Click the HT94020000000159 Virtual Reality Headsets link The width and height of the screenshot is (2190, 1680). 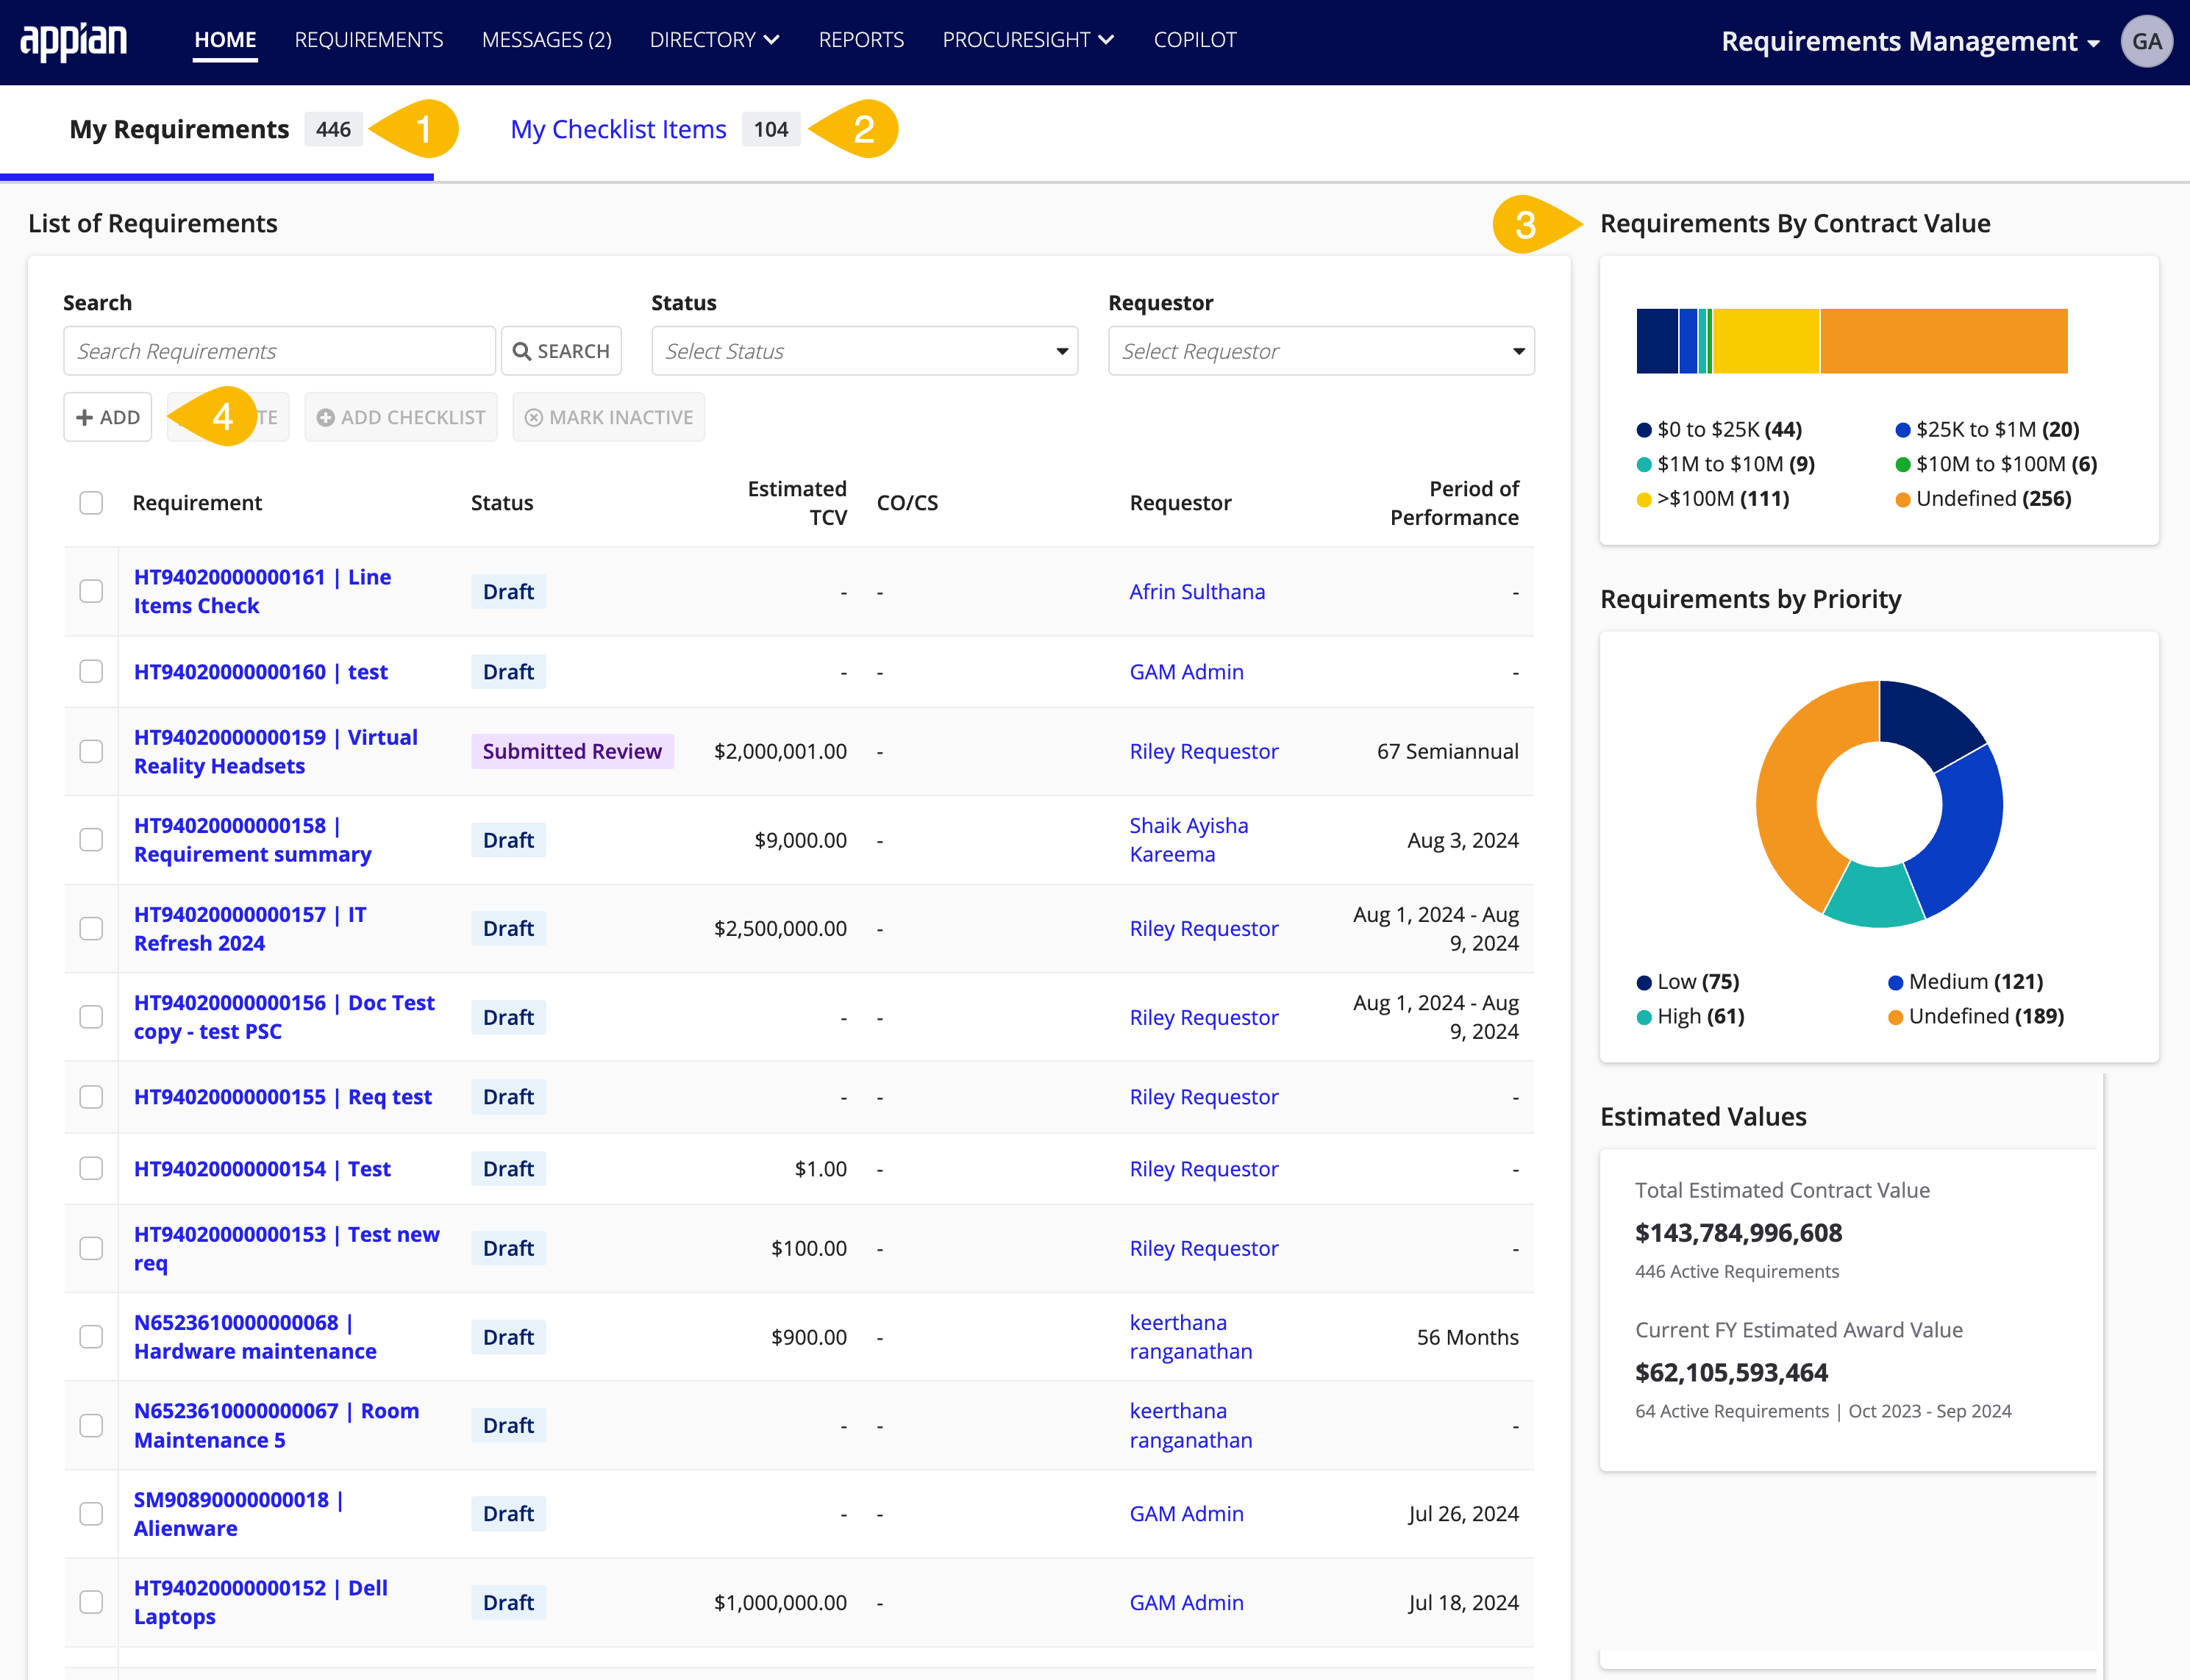click(x=274, y=750)
